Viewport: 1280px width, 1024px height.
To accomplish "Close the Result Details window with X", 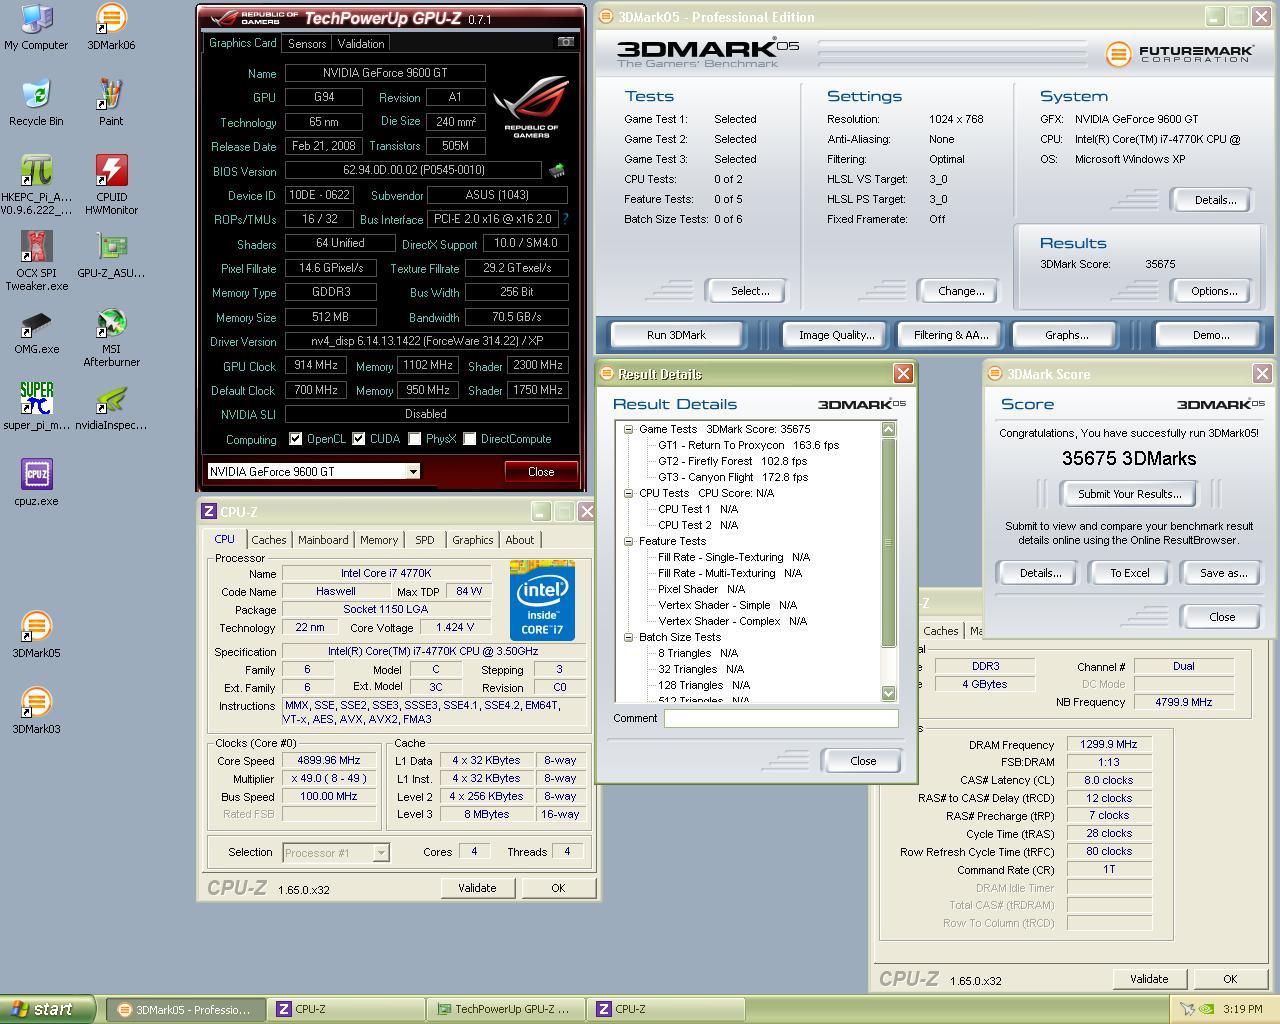I will pos(903,373).
